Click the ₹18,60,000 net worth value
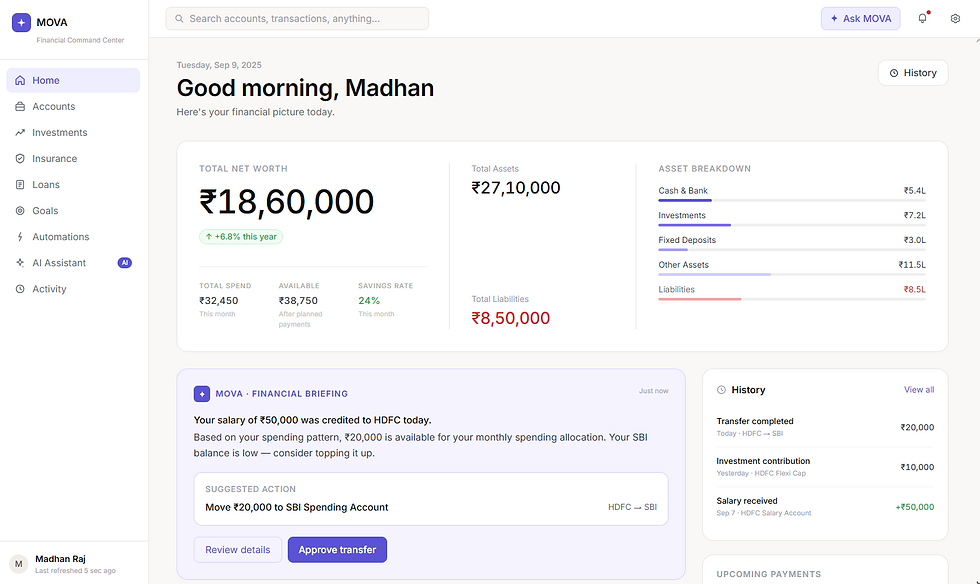Viewport: 980px width, 584px height. (x=286, y=202)
